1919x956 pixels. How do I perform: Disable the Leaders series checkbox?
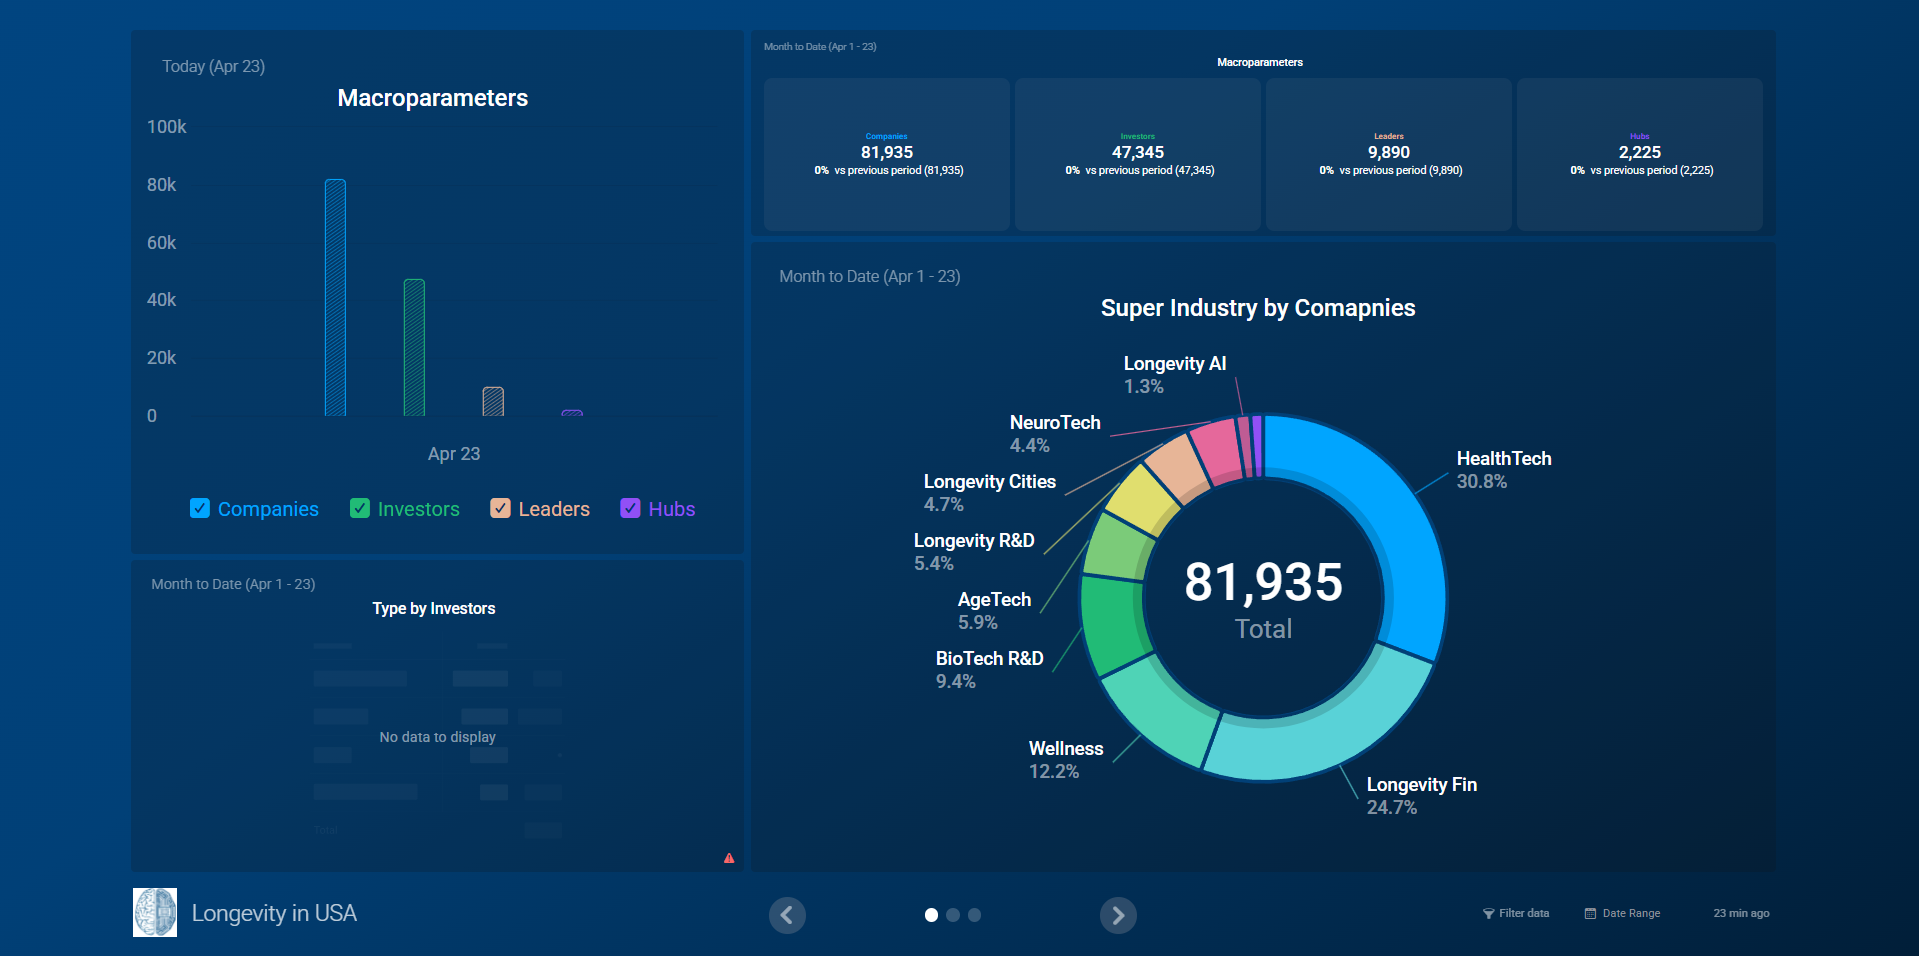(500, 509)
